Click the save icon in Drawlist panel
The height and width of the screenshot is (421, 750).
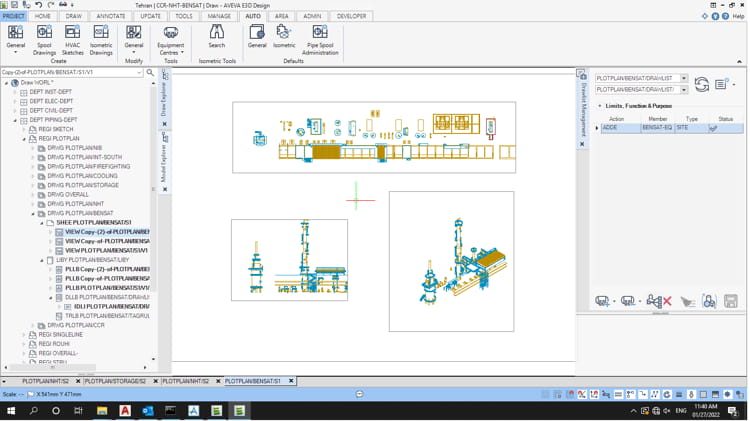[731, 301]
